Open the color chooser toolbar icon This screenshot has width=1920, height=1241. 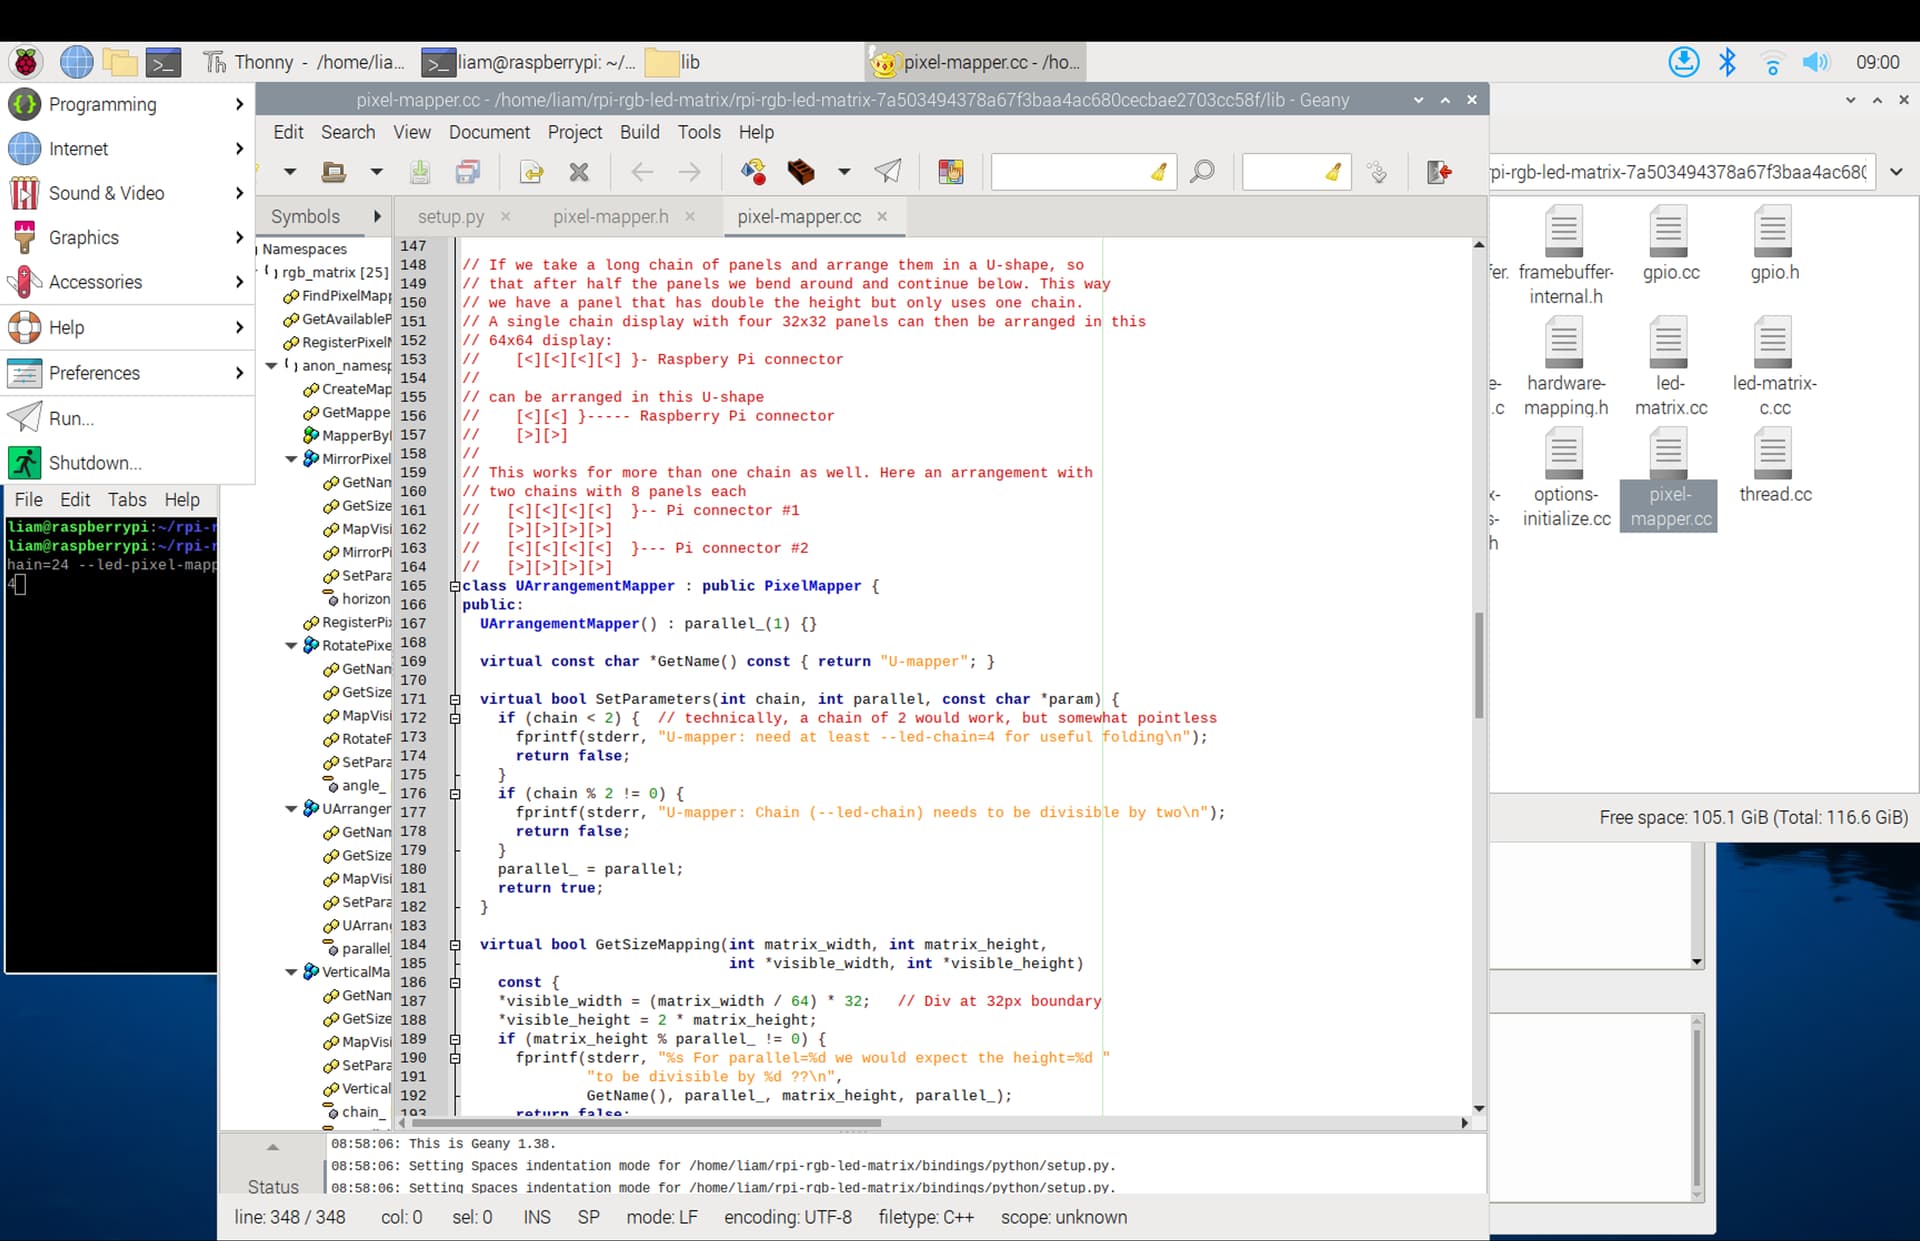pyautogui.click(x=951, y=172)
